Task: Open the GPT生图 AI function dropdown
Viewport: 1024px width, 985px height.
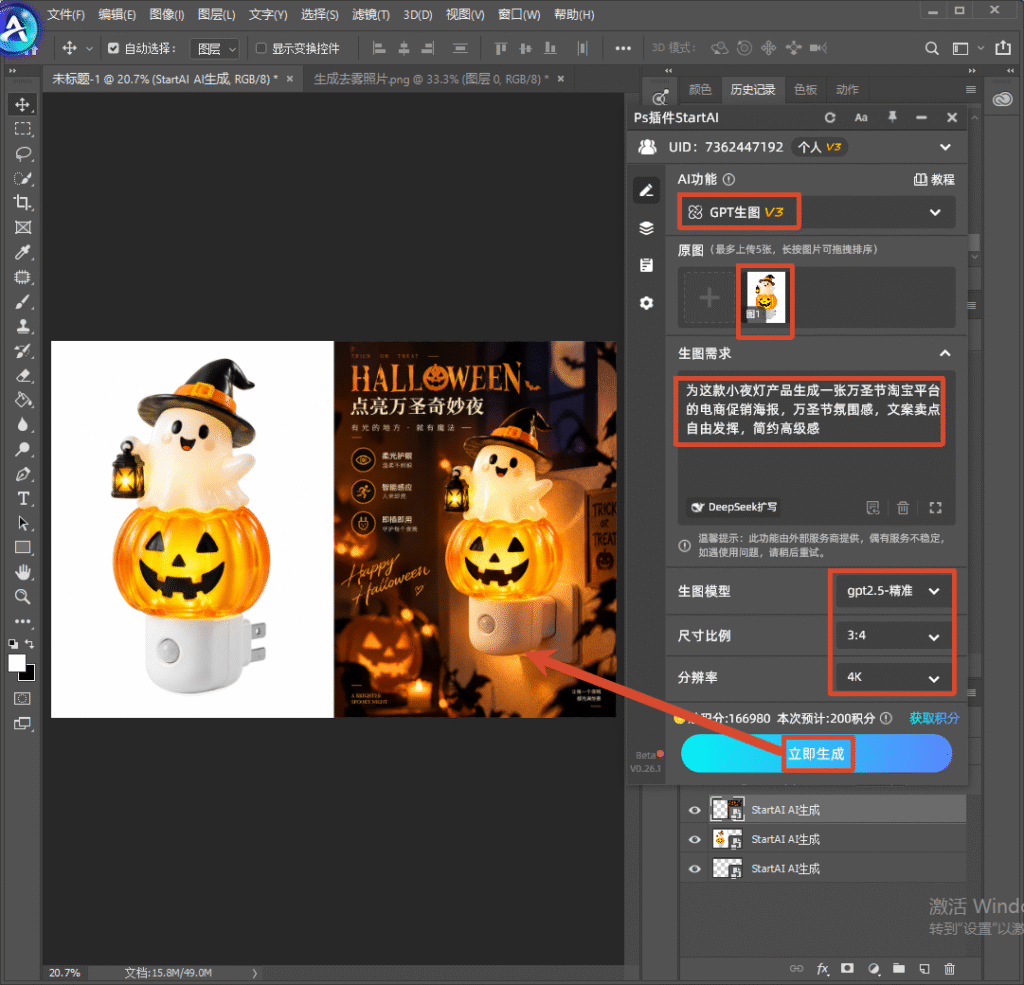Action: [x=817, y=212]
